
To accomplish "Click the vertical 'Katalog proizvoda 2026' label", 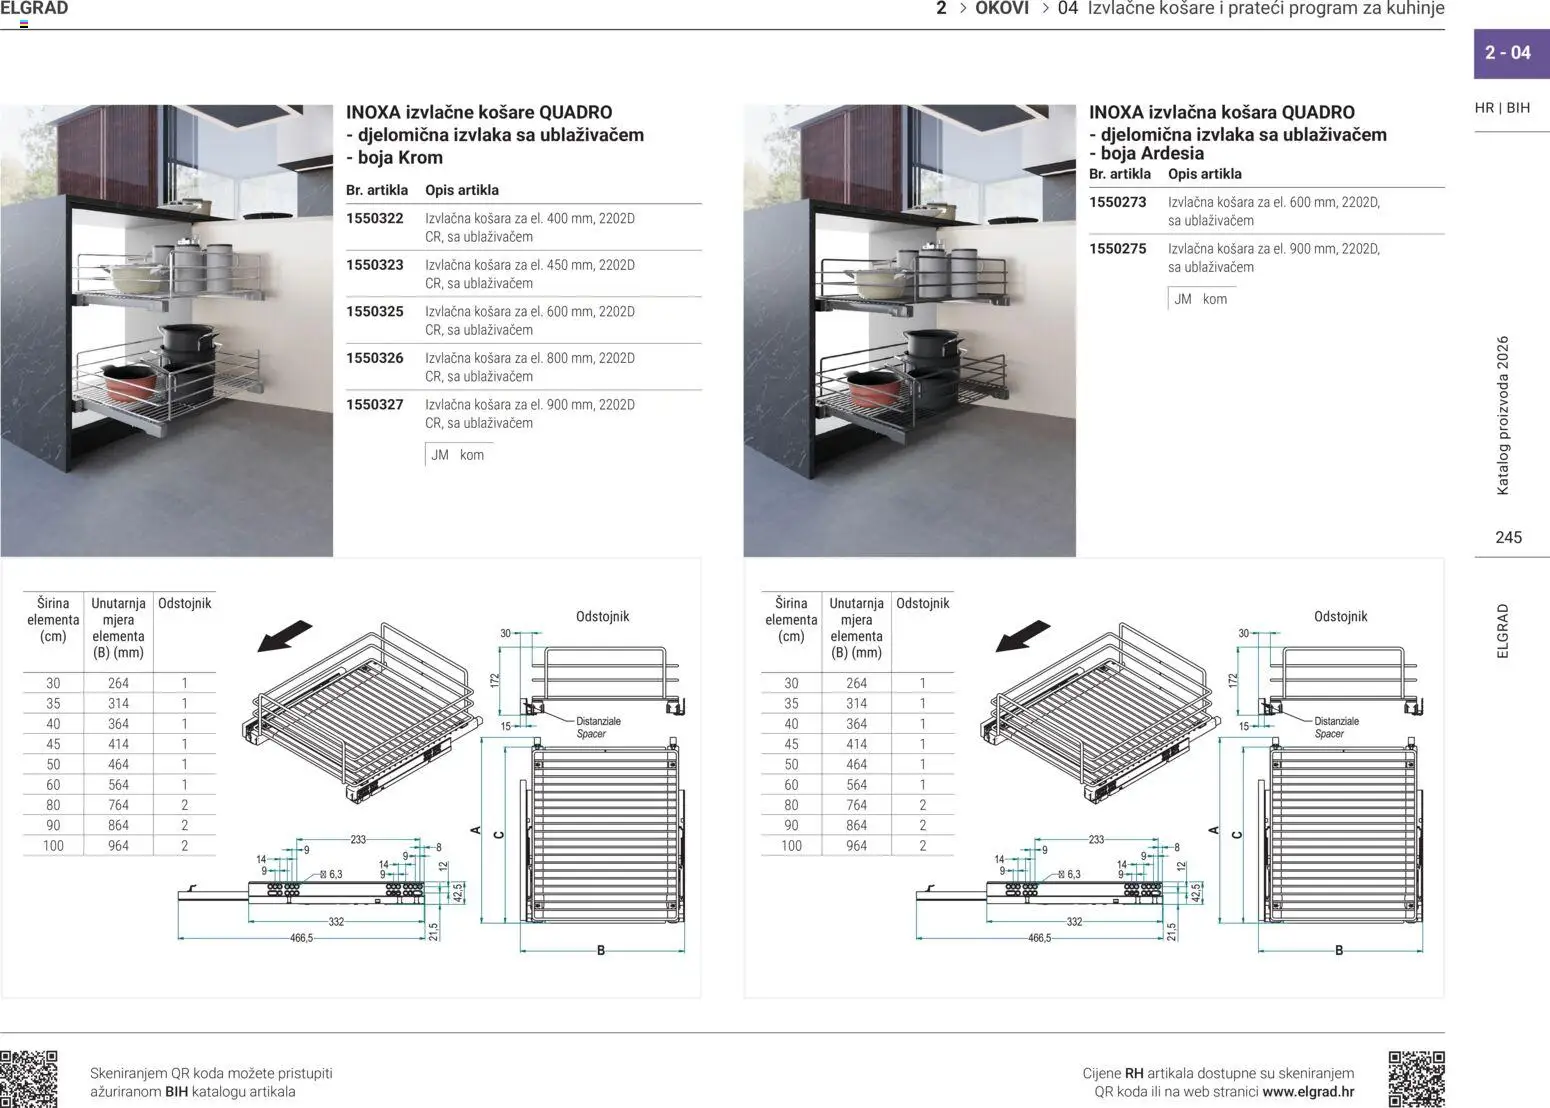I will (1502, 415).
